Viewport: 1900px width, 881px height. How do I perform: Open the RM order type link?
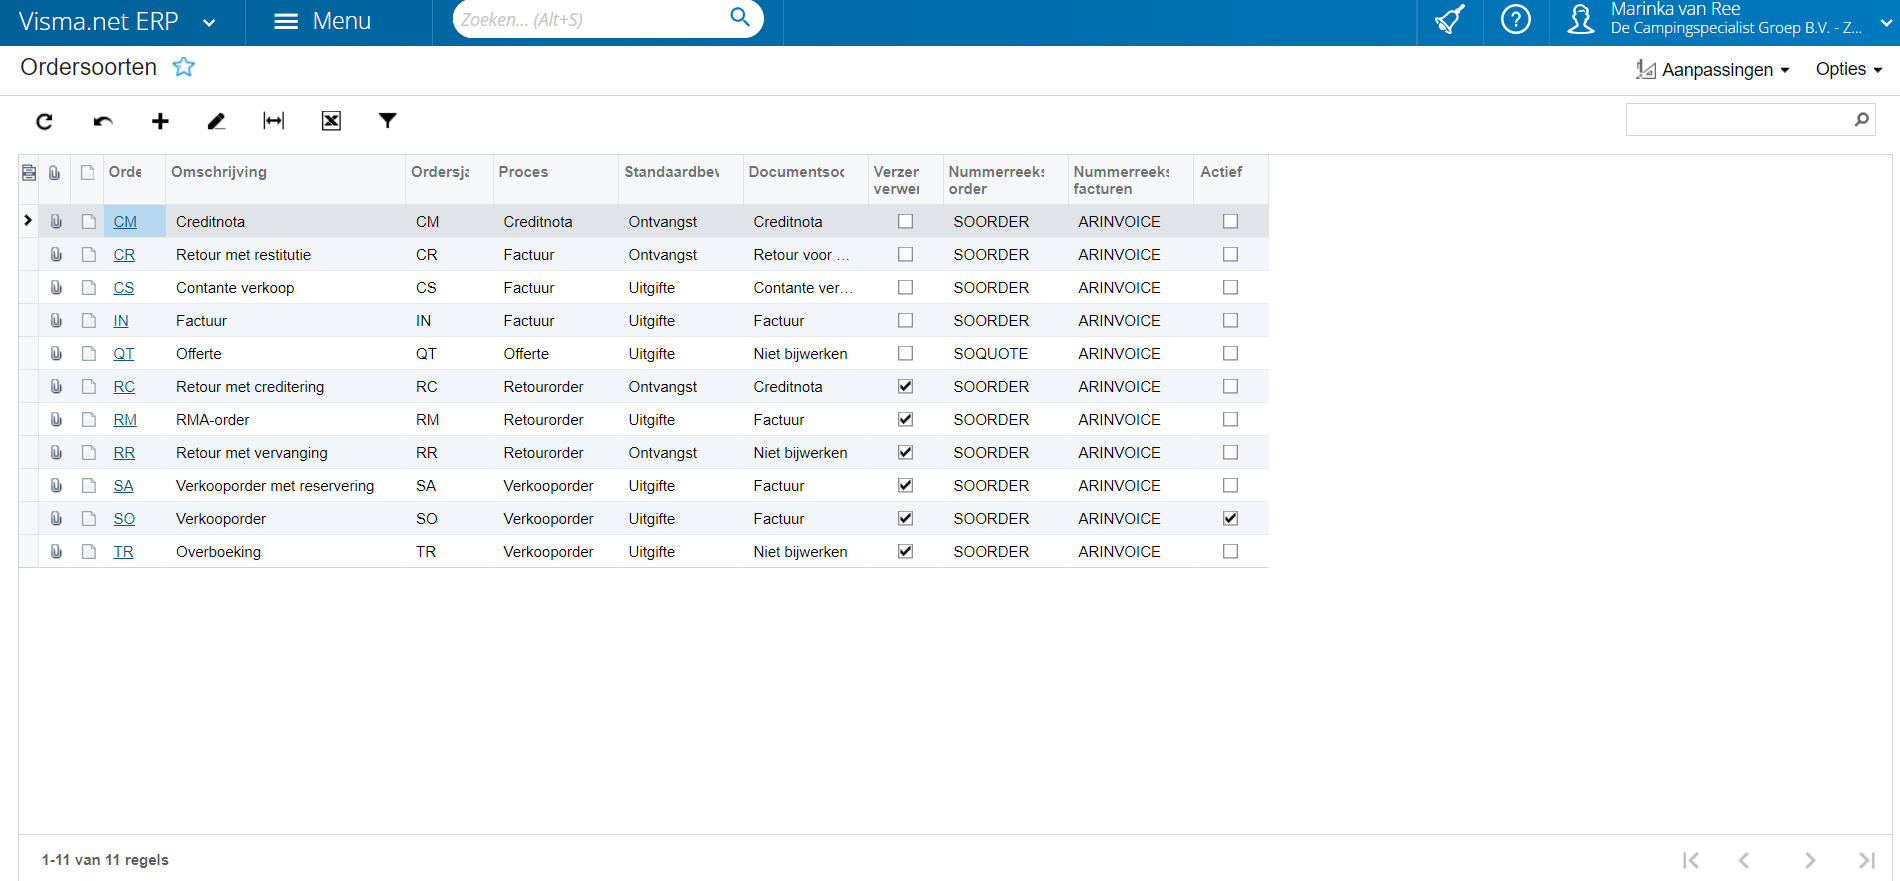(124, 419)
